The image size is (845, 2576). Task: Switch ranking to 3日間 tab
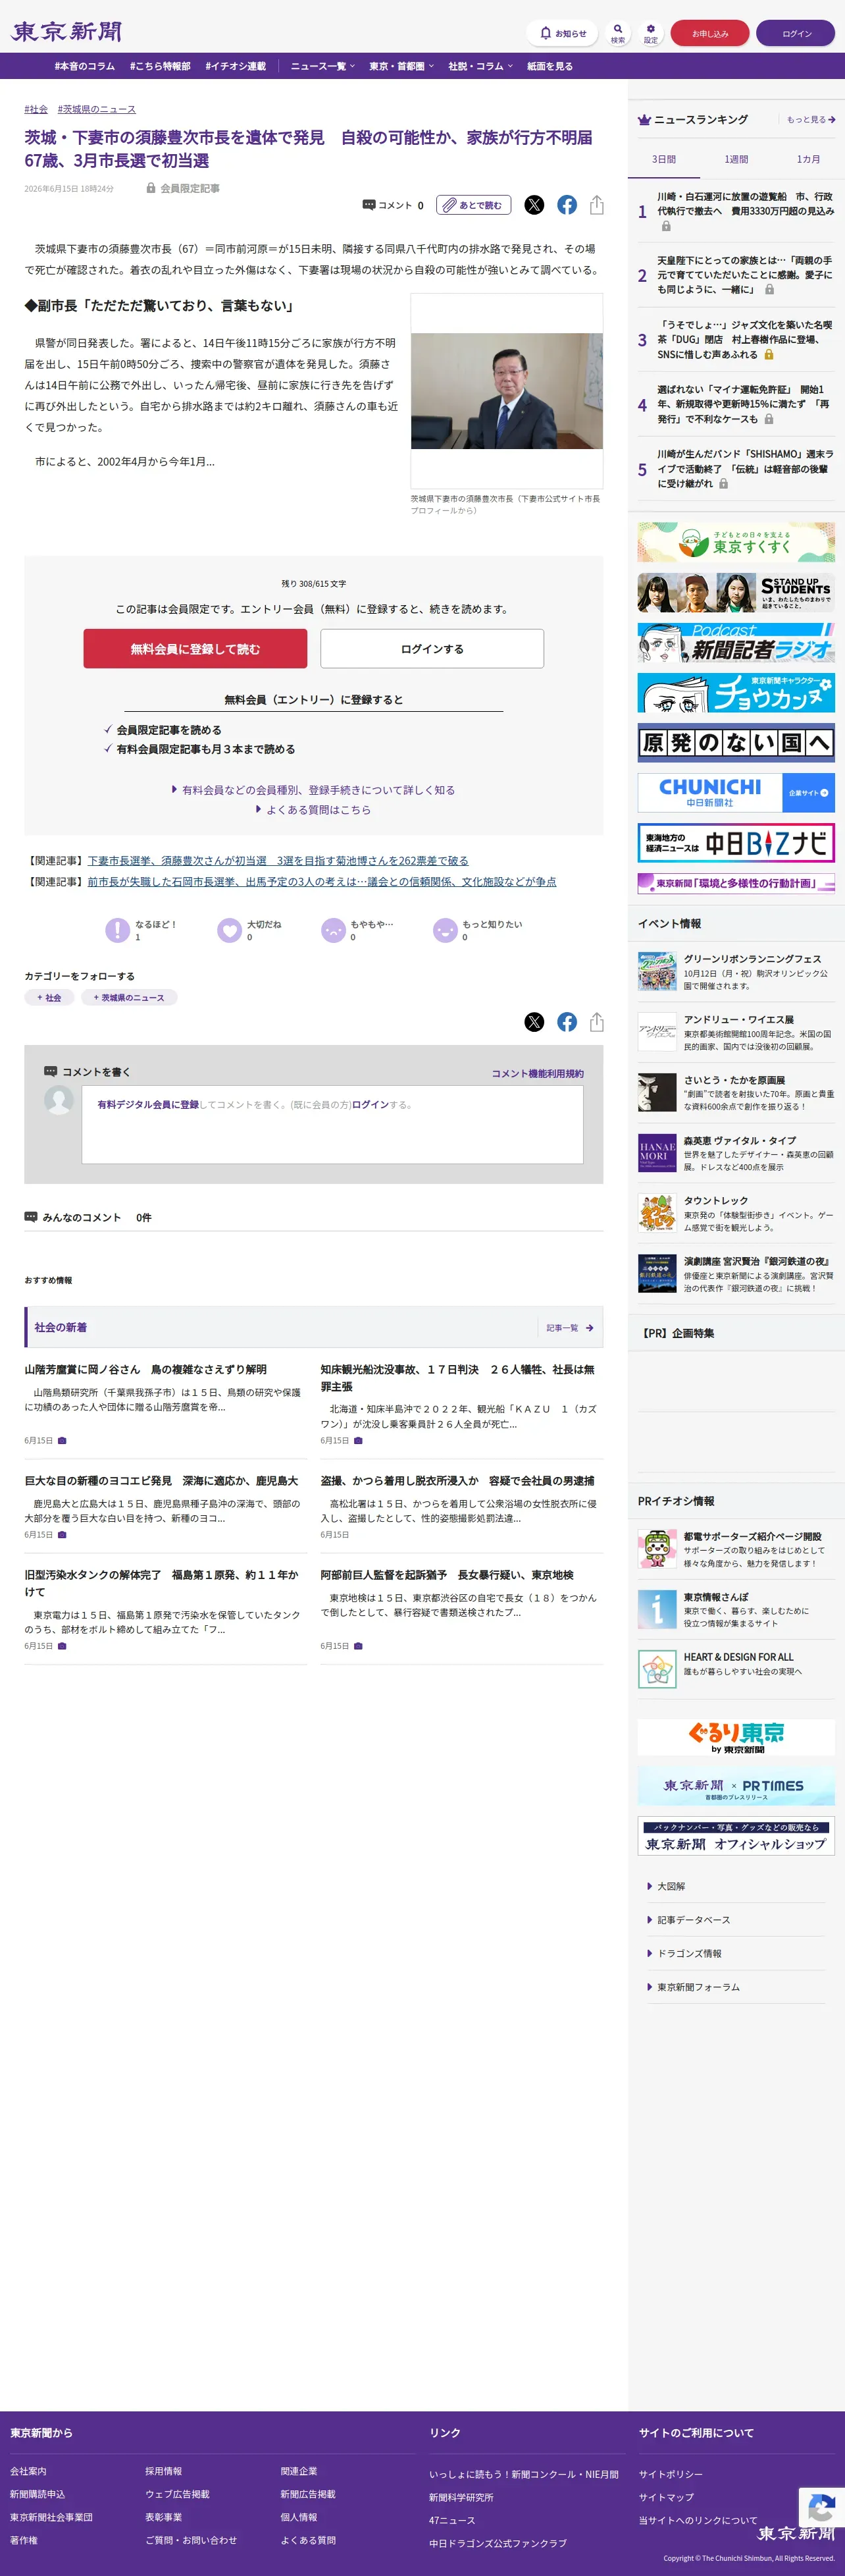(664, 159)
